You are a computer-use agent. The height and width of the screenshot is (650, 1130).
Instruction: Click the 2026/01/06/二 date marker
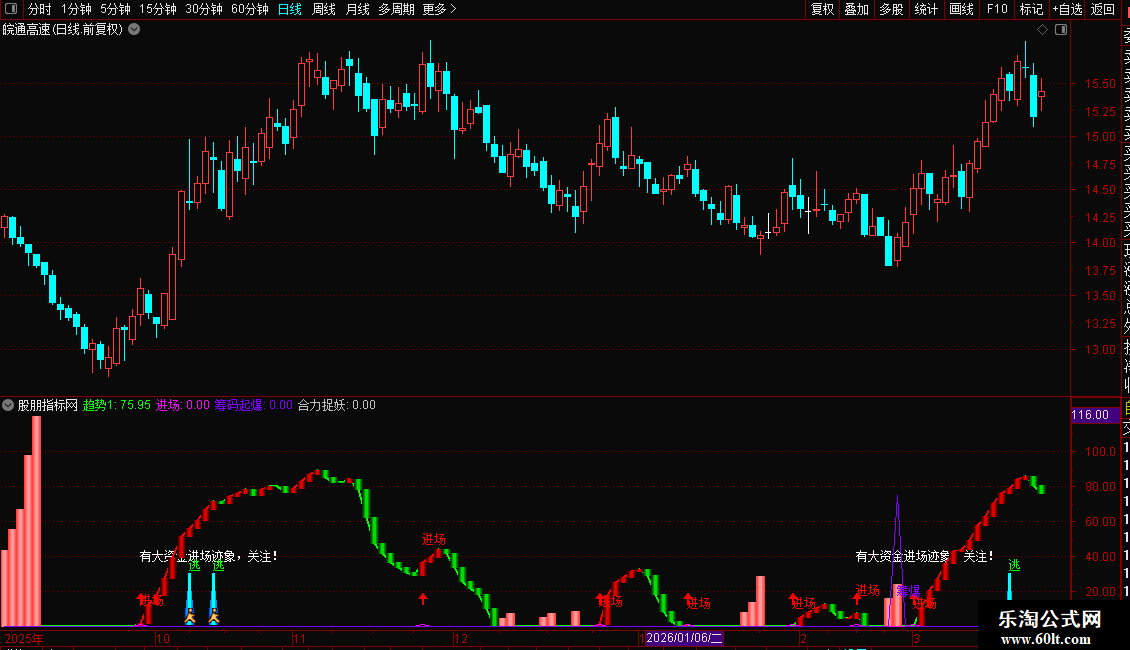[x=684, y=638]
